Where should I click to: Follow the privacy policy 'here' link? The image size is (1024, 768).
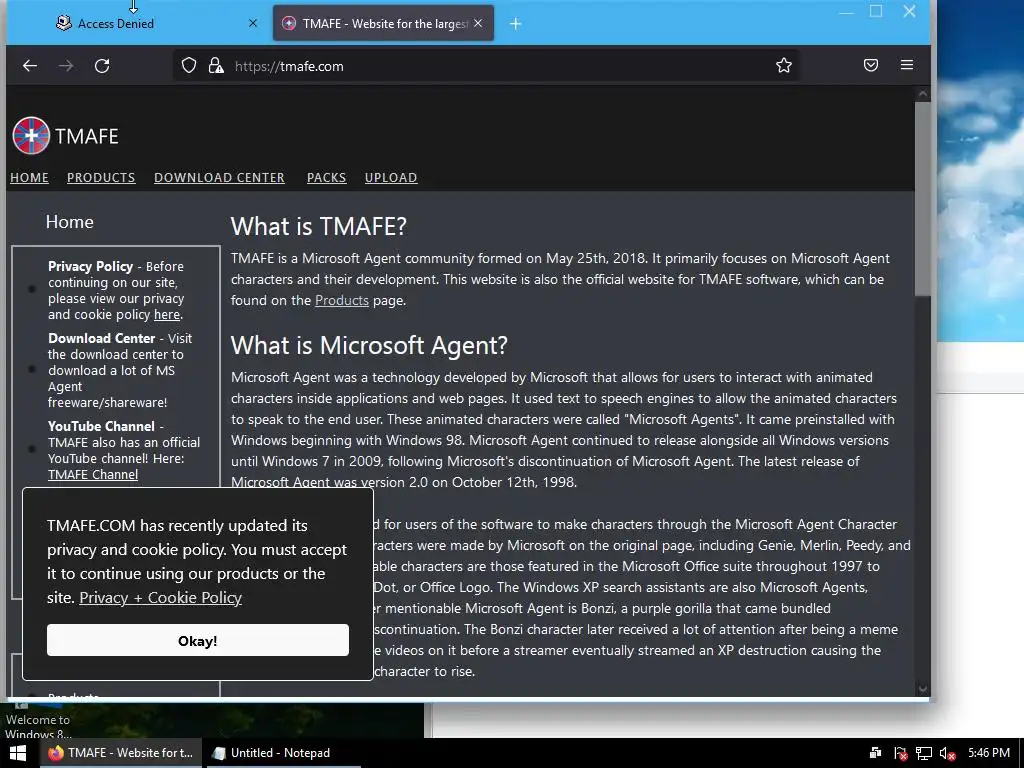point(167,315)
